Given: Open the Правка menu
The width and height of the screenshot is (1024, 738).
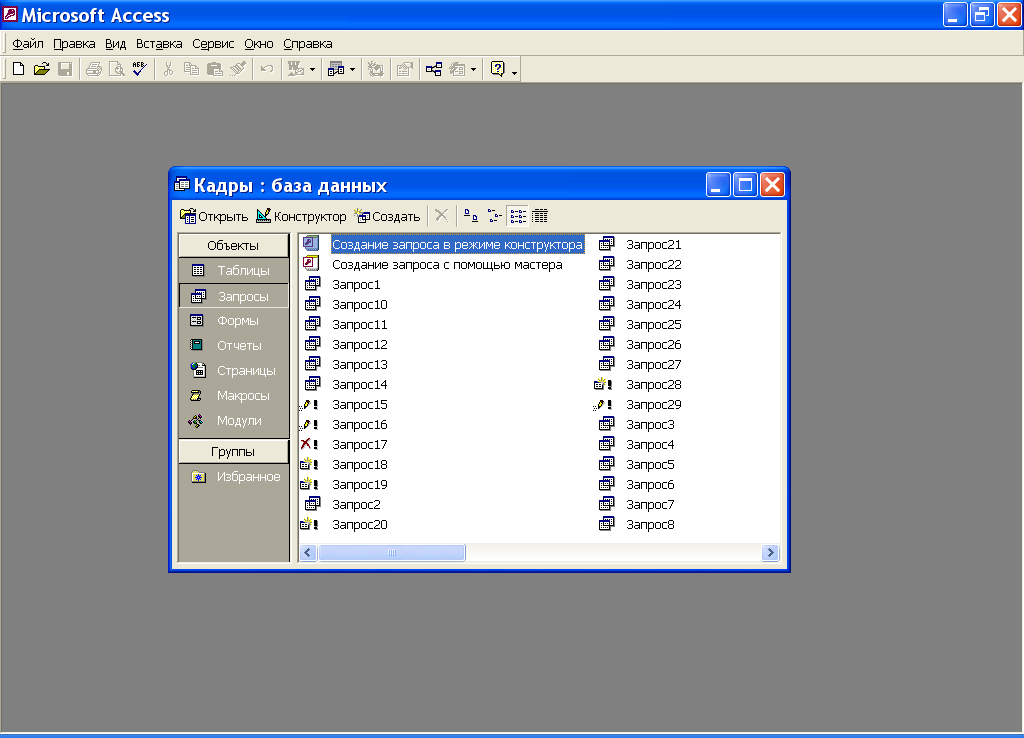Looking at the screenshot, I should pos(74,44).
